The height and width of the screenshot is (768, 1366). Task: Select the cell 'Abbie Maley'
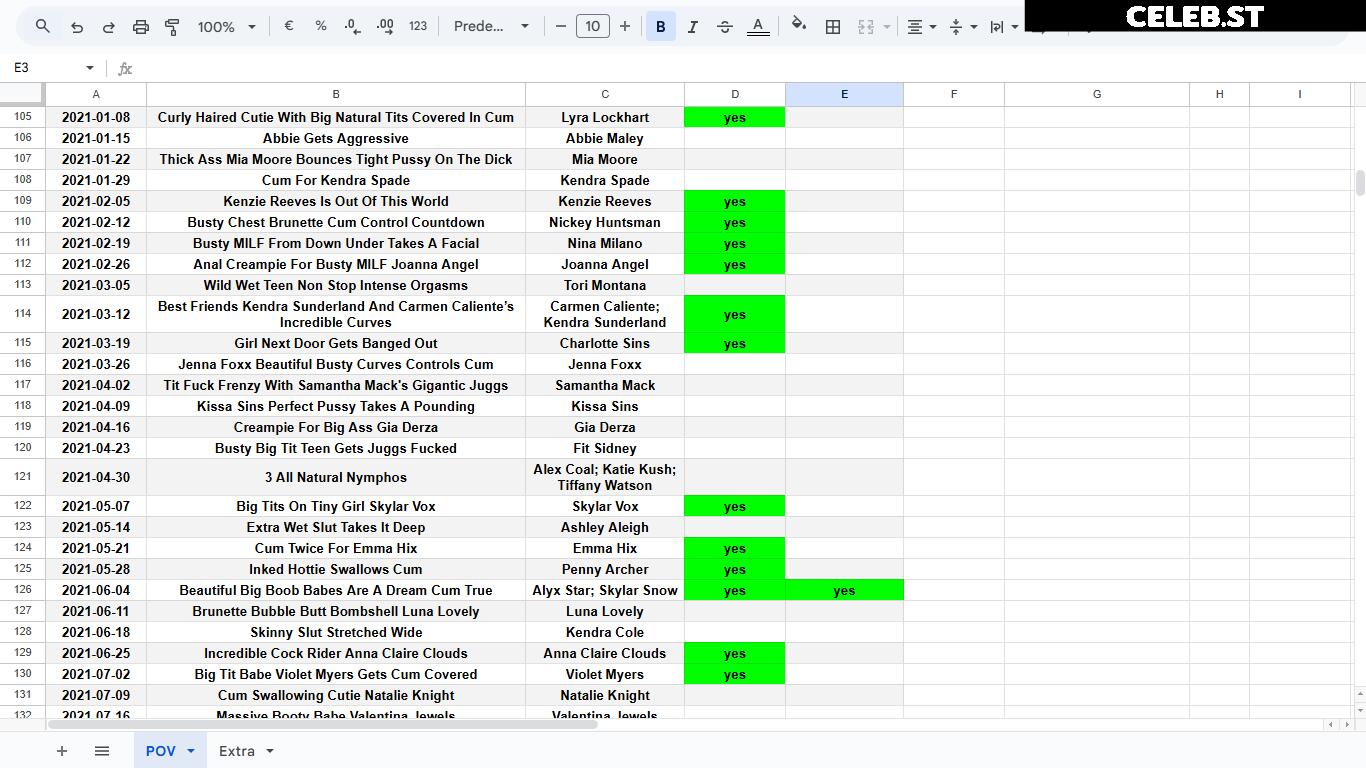coord(605,138)
